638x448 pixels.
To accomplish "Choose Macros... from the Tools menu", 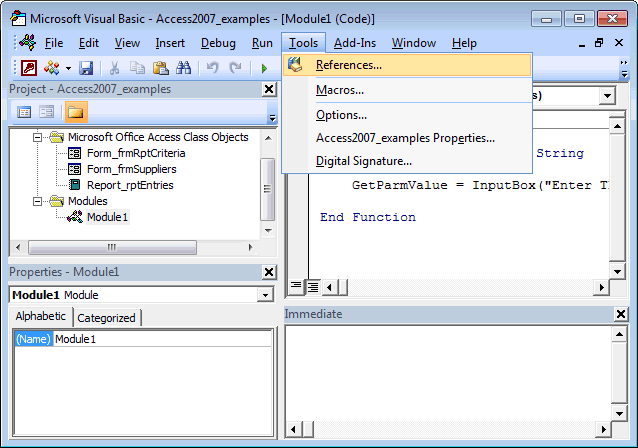I will click(x=407, y=90).
